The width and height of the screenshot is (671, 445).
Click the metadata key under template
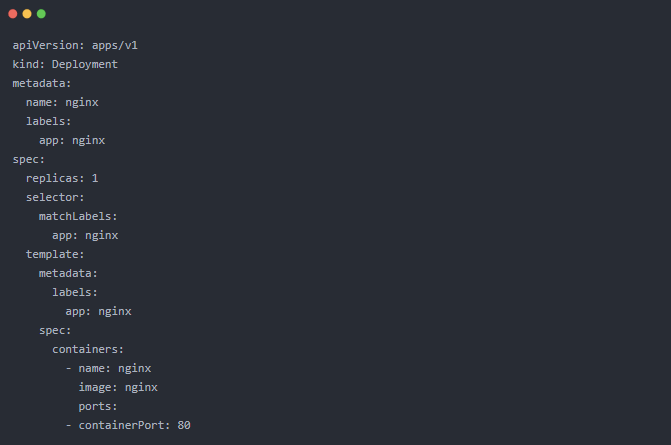pyautogui.click(x=68, y=273)
